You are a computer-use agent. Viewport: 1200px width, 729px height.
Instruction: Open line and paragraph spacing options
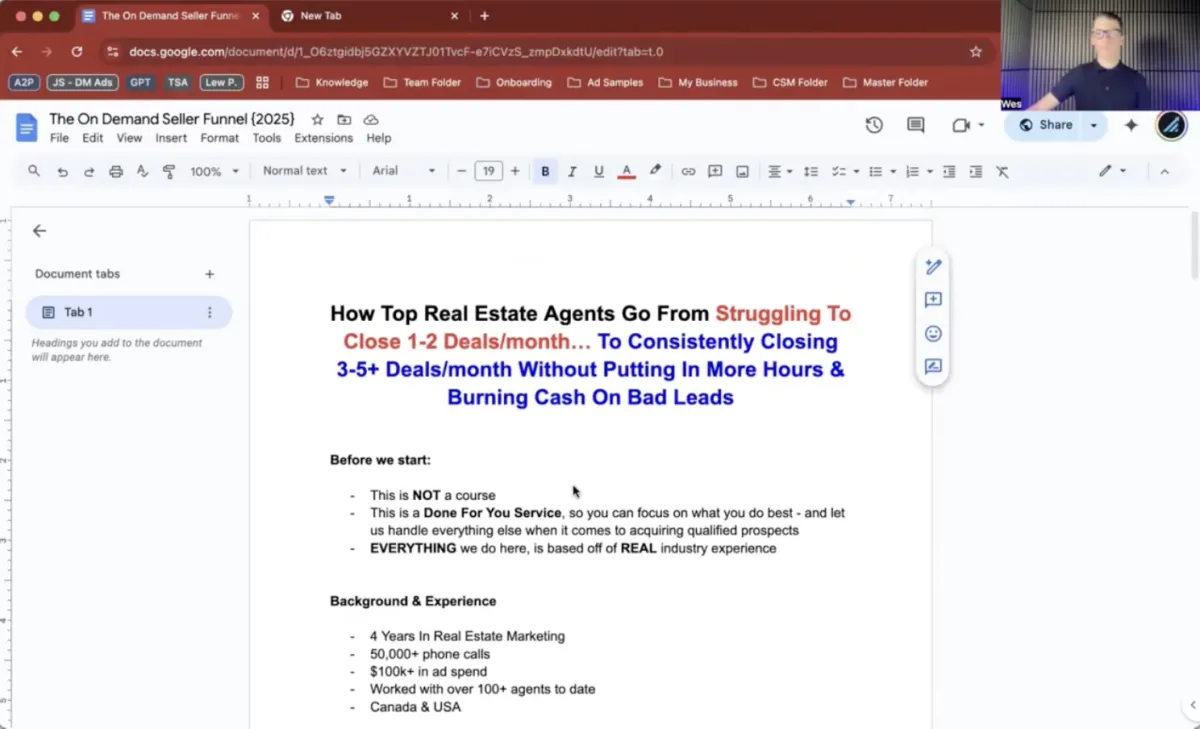click(811, 171)
